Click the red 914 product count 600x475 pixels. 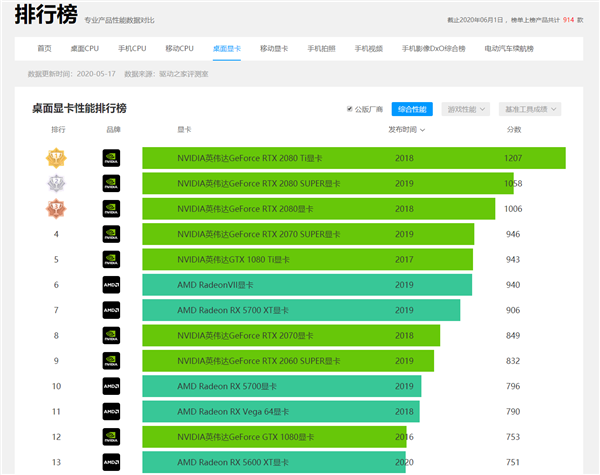point(568,20)
